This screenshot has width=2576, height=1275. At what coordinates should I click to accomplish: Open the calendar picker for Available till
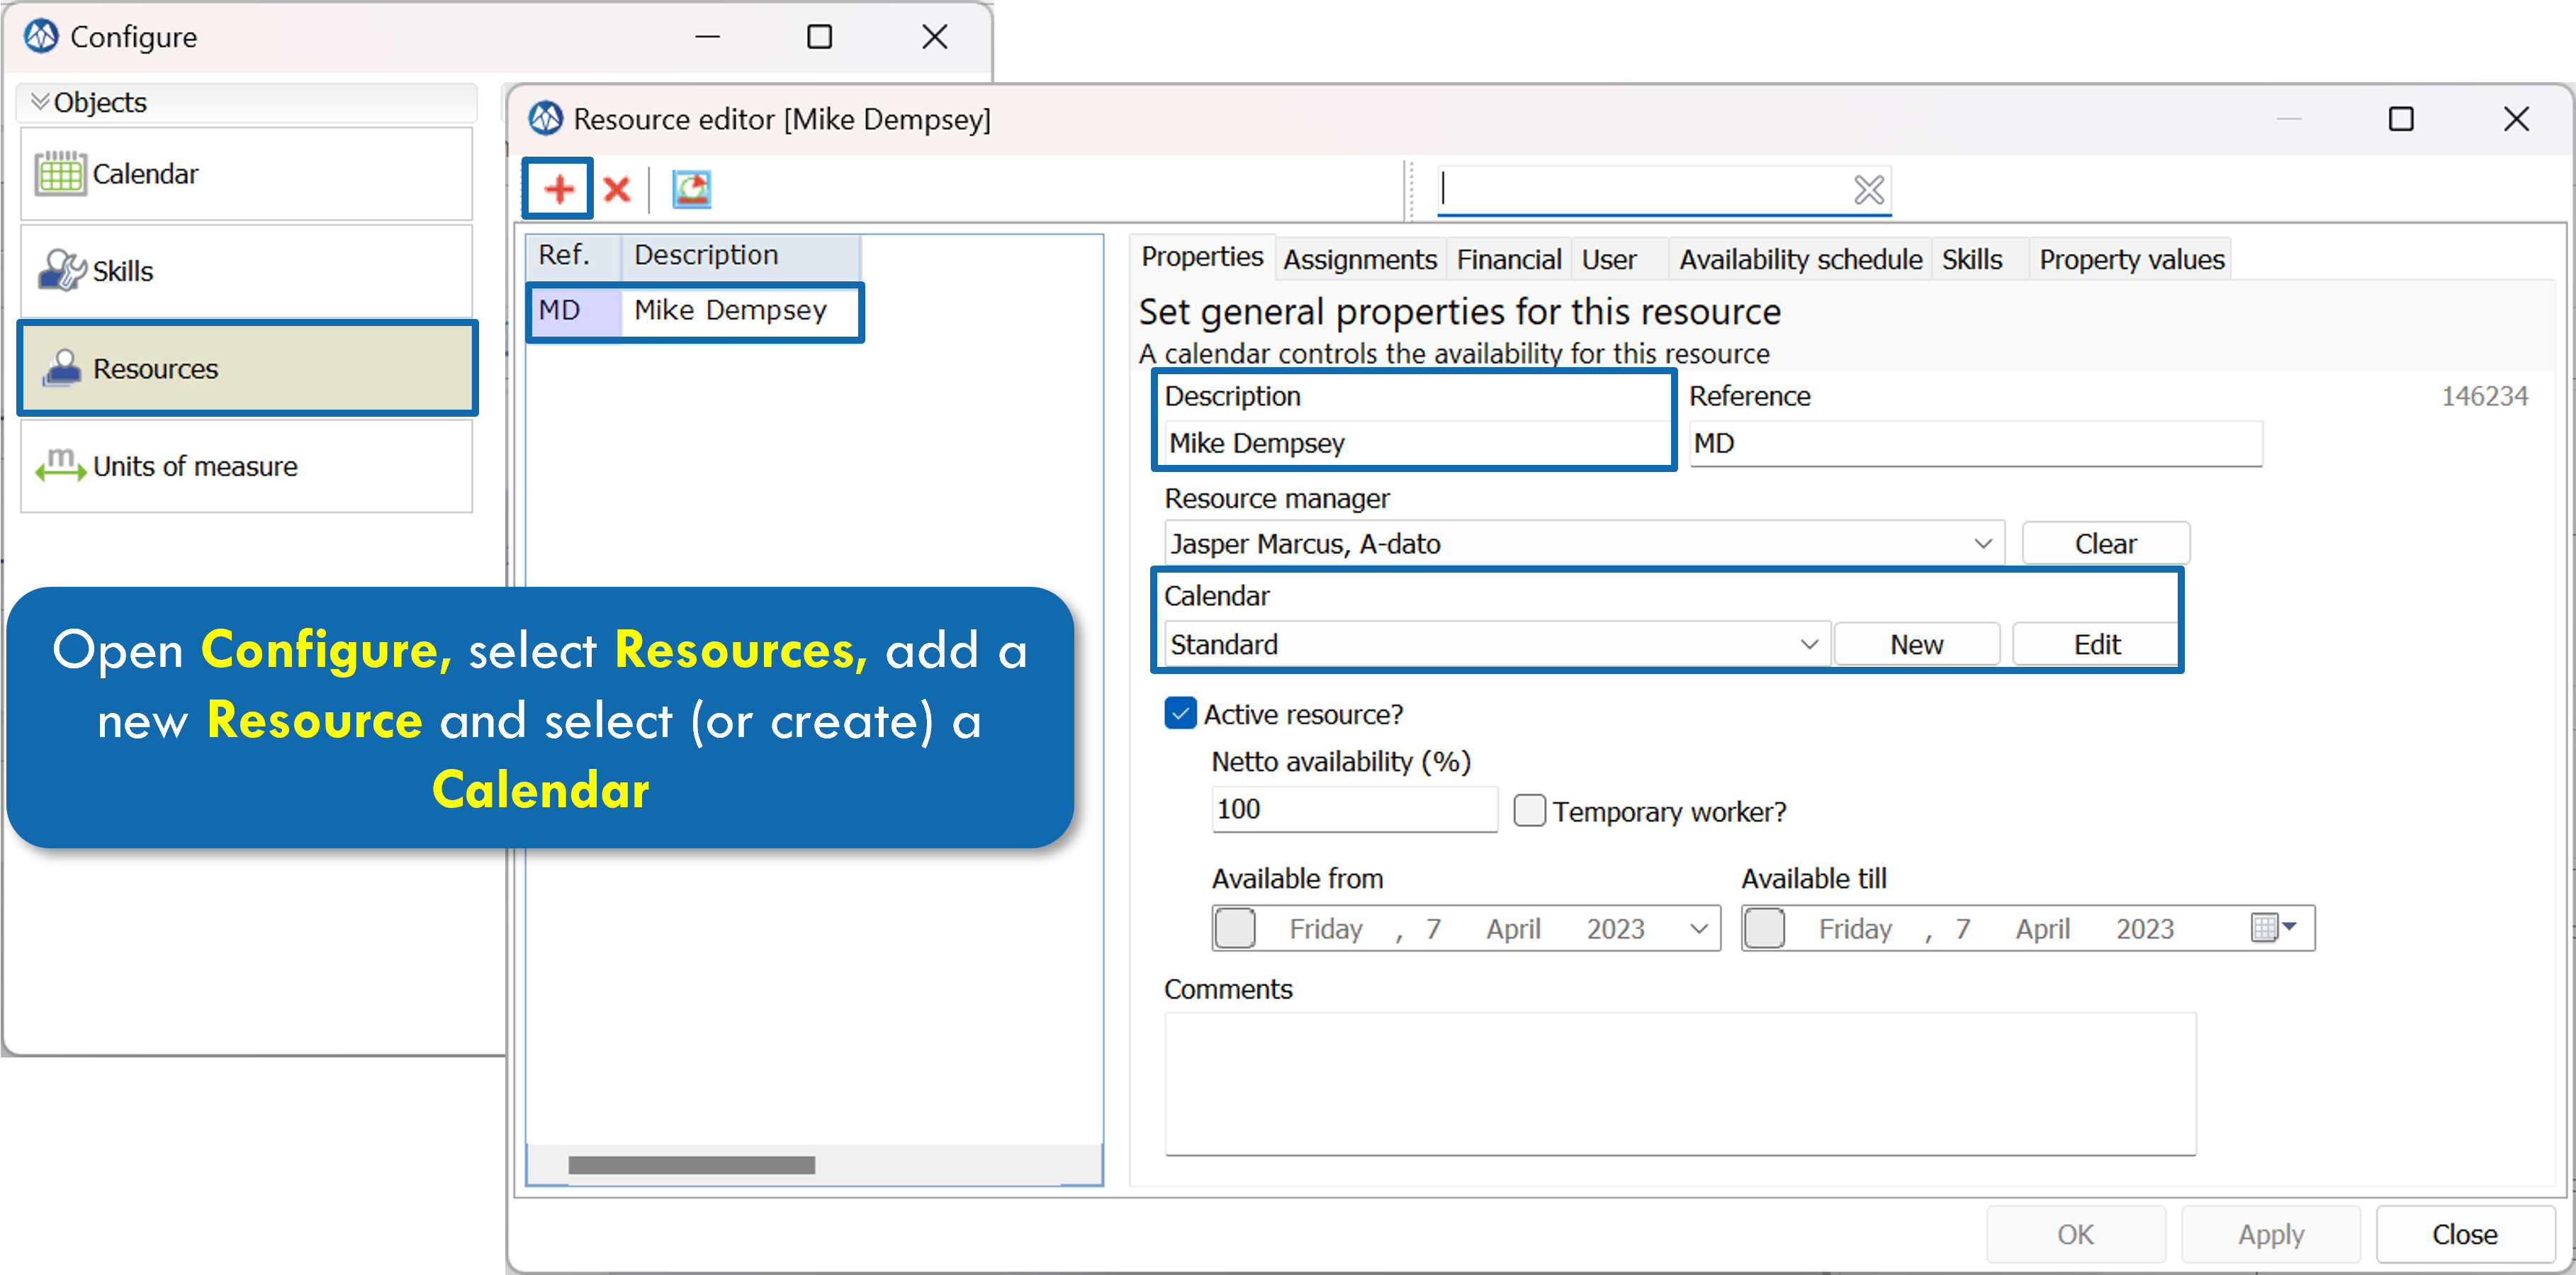click(x=2274, y=928)
